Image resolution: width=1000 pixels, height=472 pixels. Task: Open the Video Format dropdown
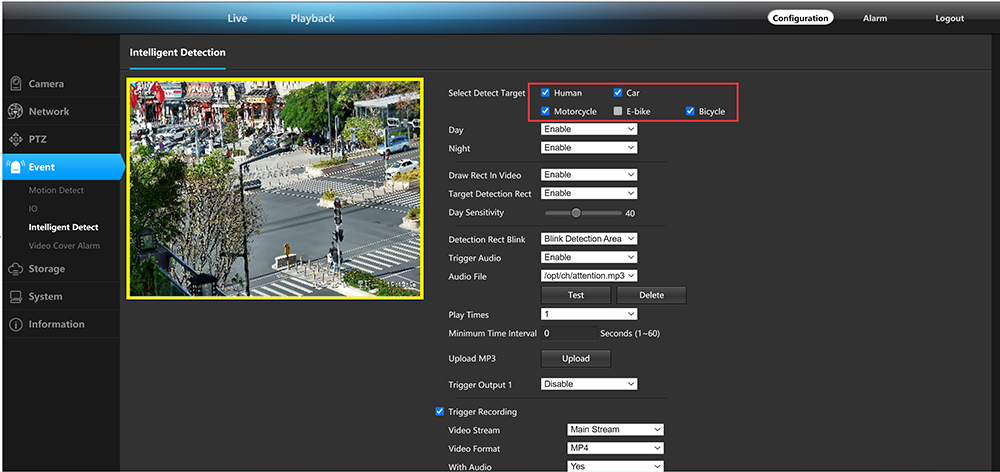click(x=615, y=448)
